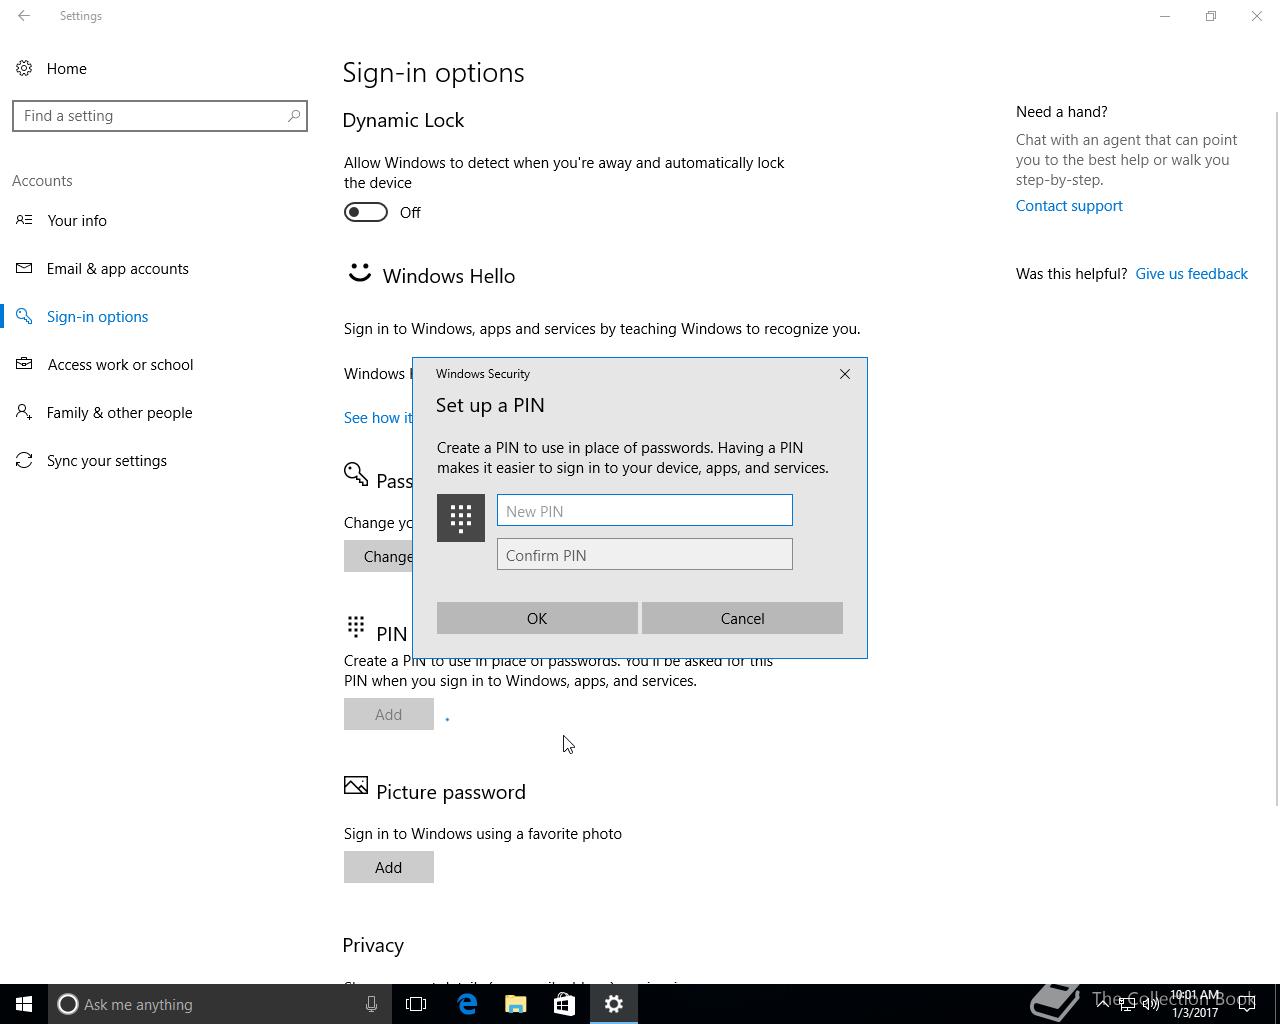The height and width of the screenshot is (1024, 1280).
Task: Click the Give us feedback link
Action: tap(1191, 274)
